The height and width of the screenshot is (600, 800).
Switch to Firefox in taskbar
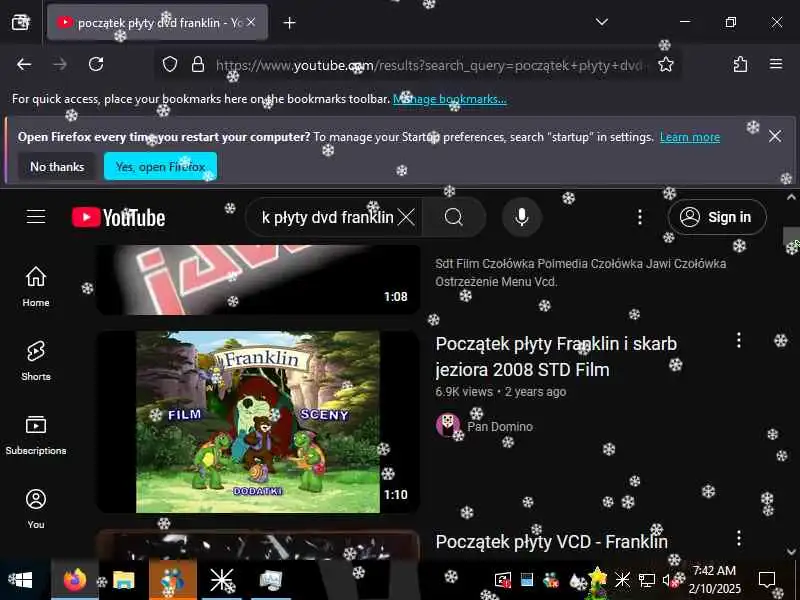click(x=74, y=580)
